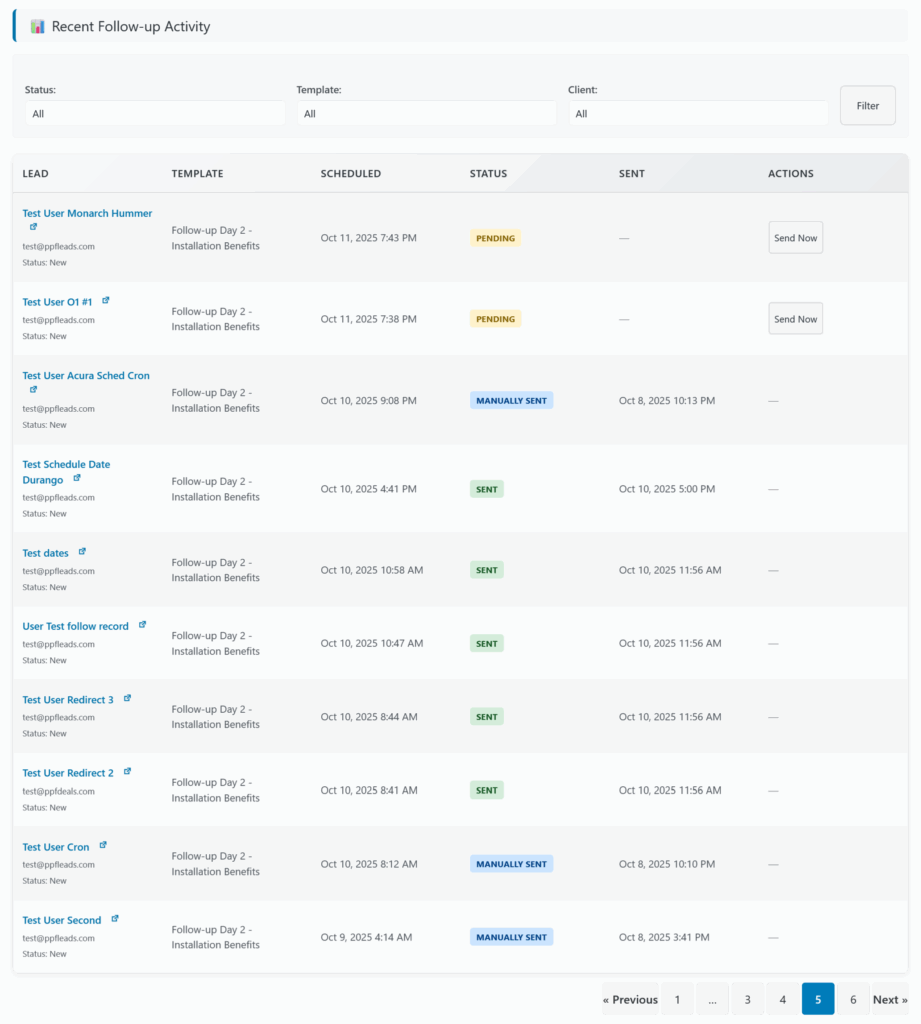The height and width of the screenshot is (1024, 921).
Task: Go to Previous page of results
Action: 630,999
